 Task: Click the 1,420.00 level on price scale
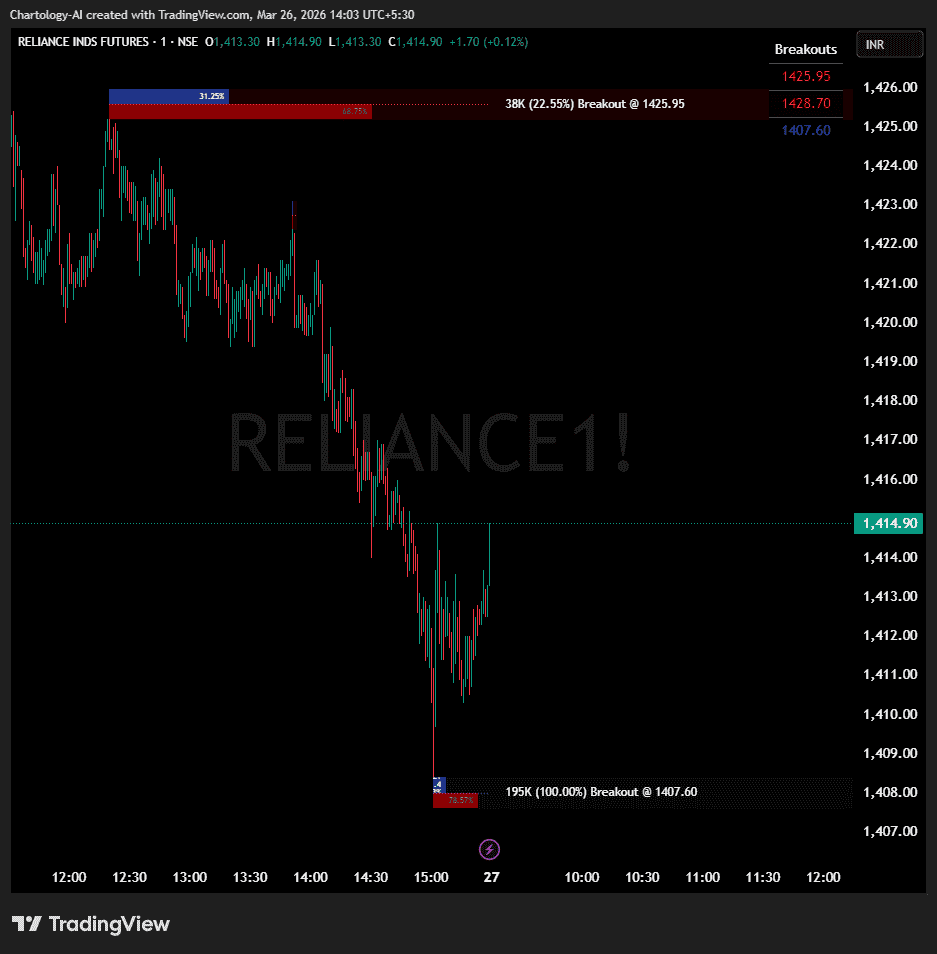[889, 322]
